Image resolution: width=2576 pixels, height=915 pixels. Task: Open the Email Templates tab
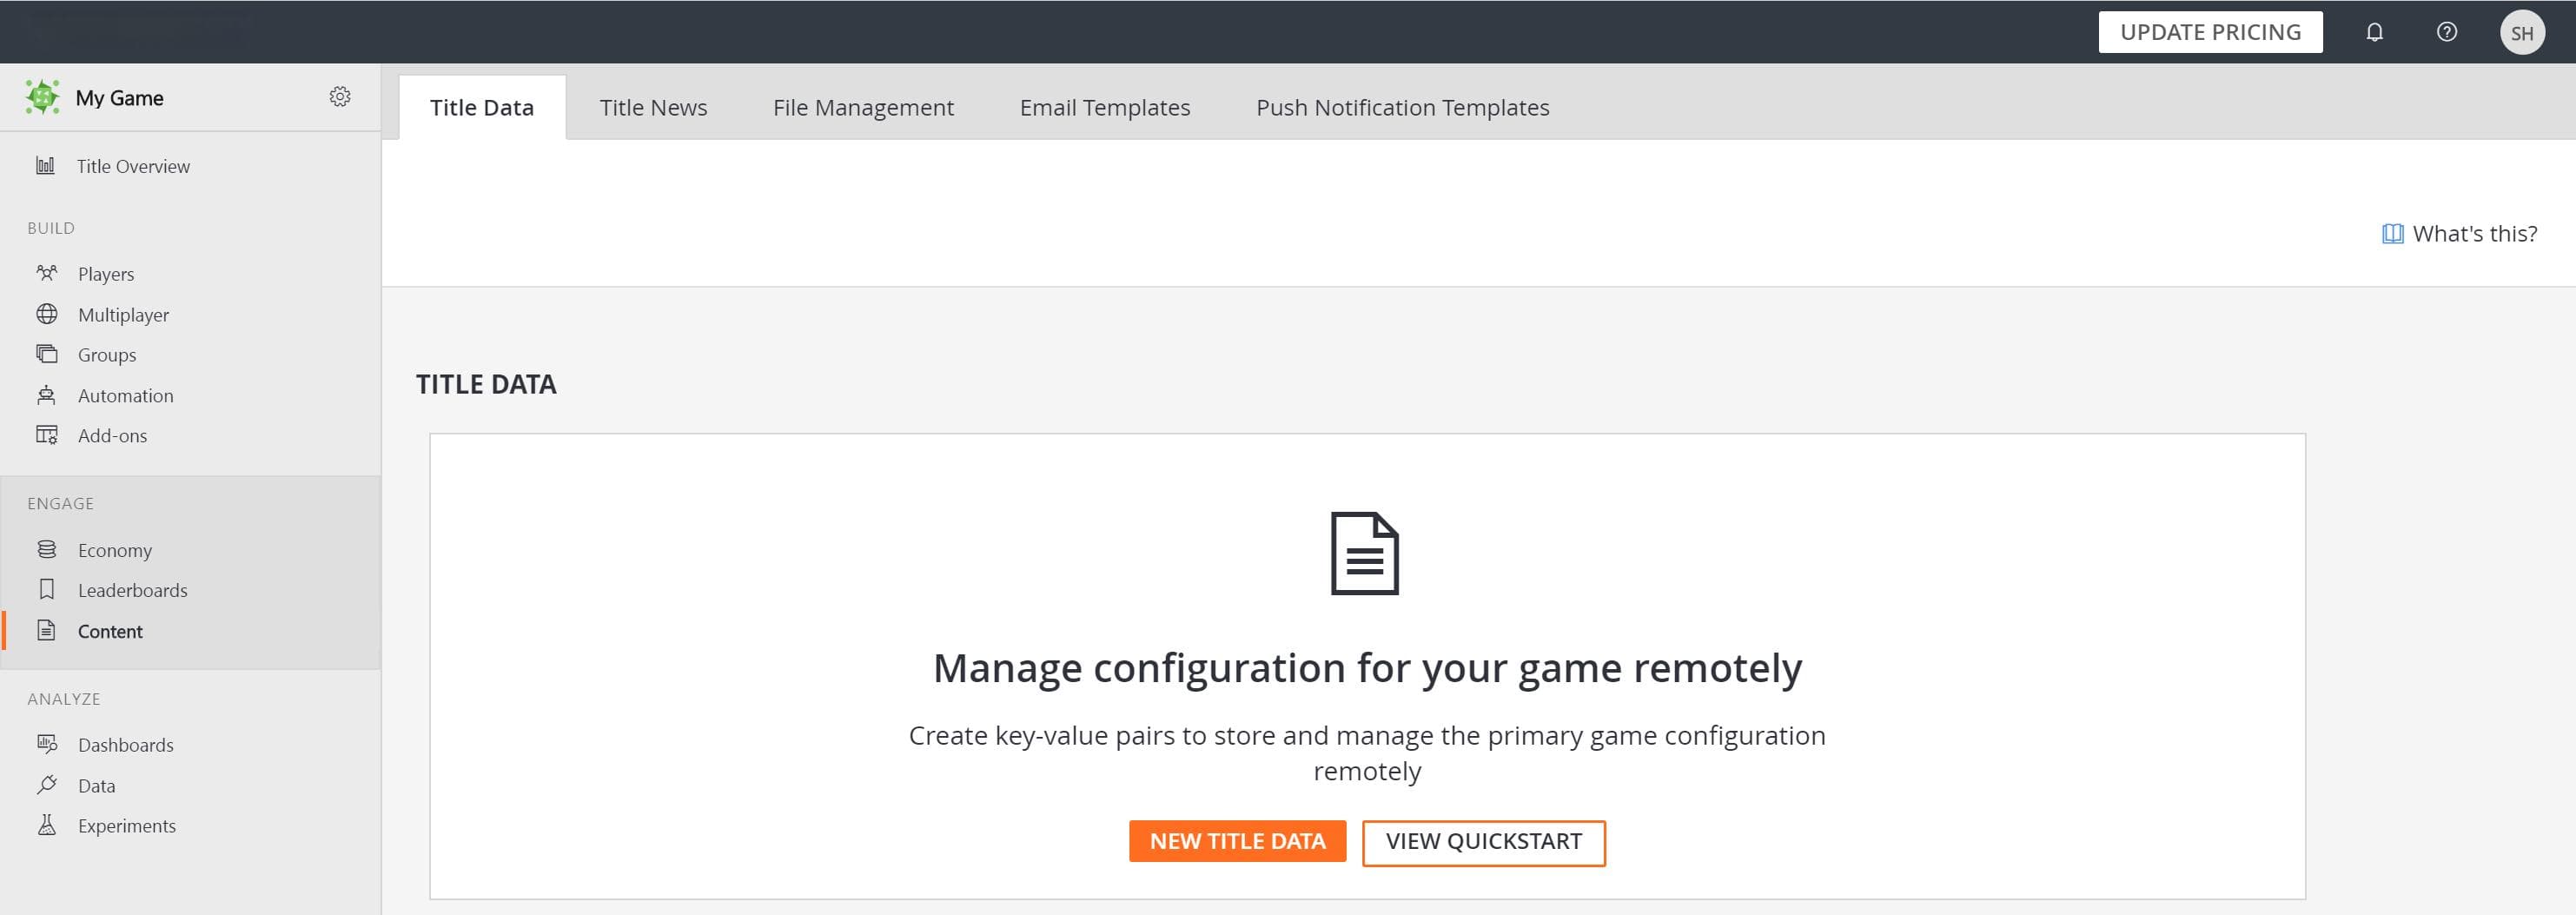(1105, 107)
